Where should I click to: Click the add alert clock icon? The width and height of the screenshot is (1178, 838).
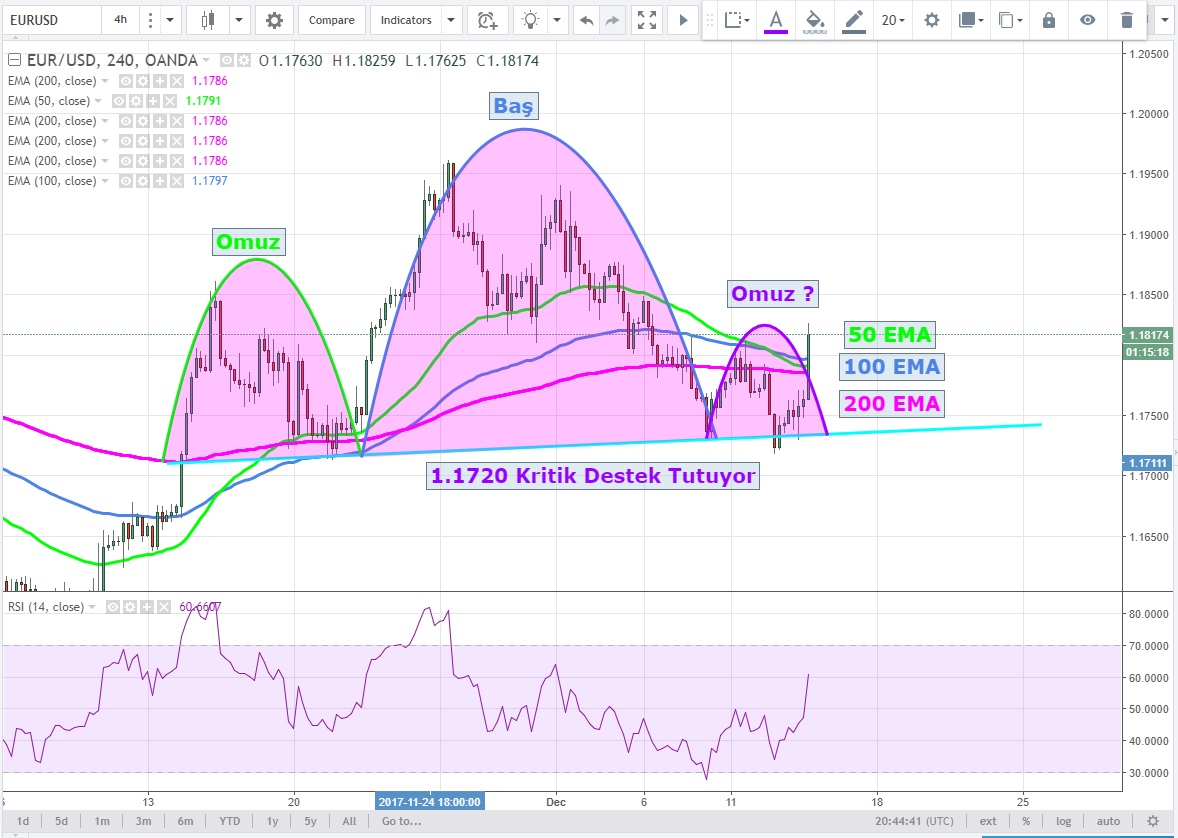487,20
